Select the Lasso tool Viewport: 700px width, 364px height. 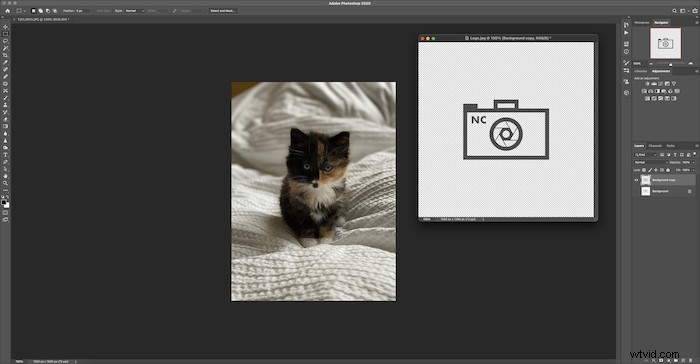[x=5, y=41]
